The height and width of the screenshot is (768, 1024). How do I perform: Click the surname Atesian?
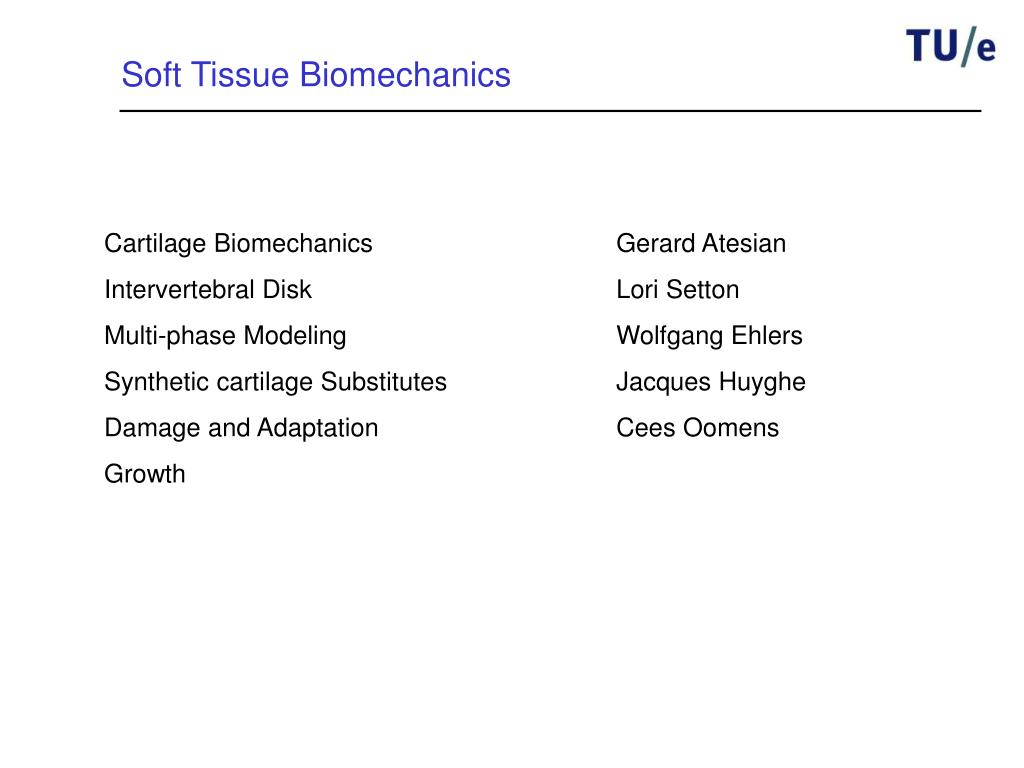[744, 244]
